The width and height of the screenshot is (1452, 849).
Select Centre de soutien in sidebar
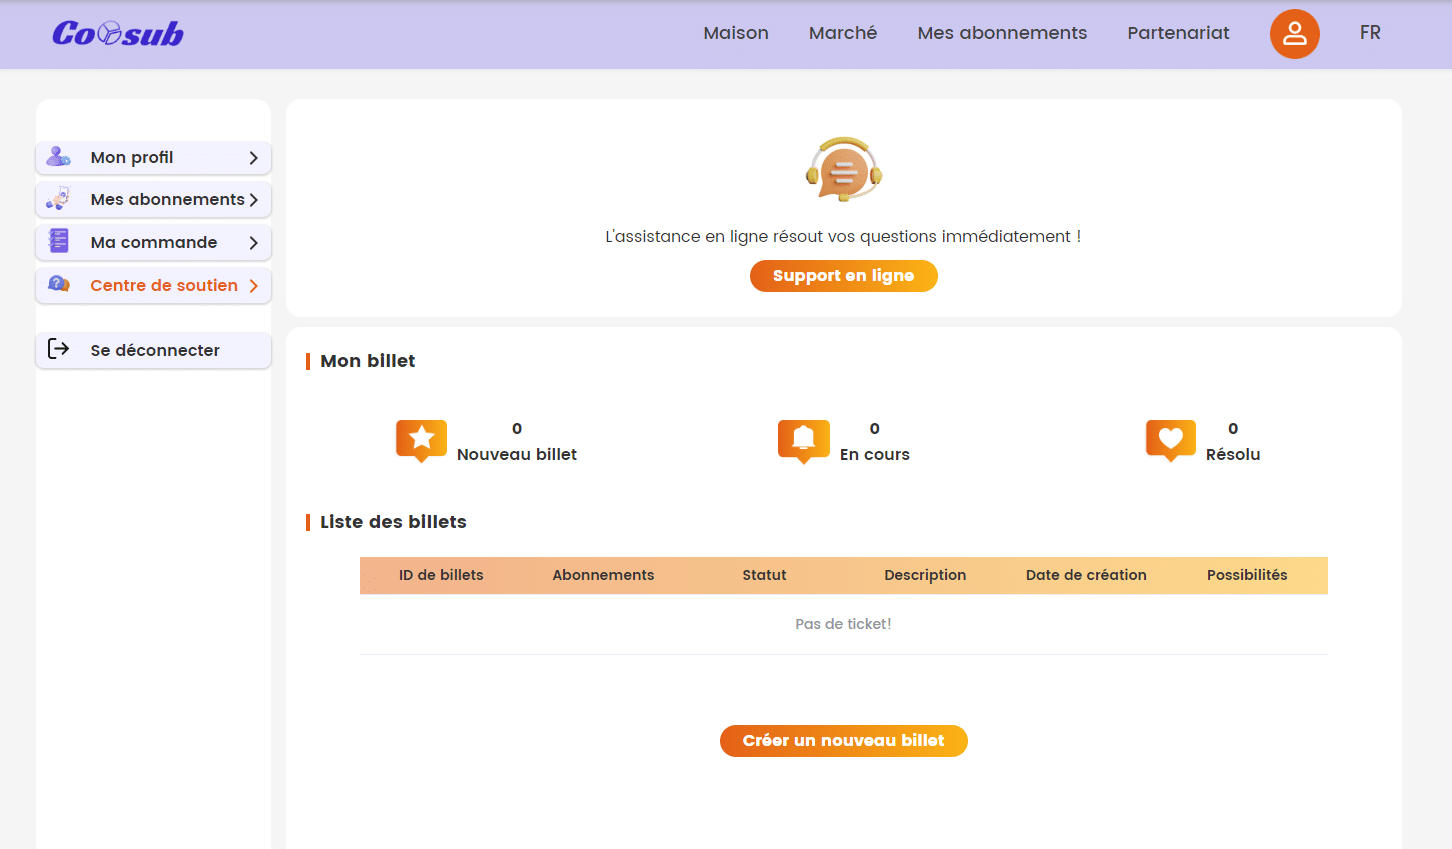[164, 286]
